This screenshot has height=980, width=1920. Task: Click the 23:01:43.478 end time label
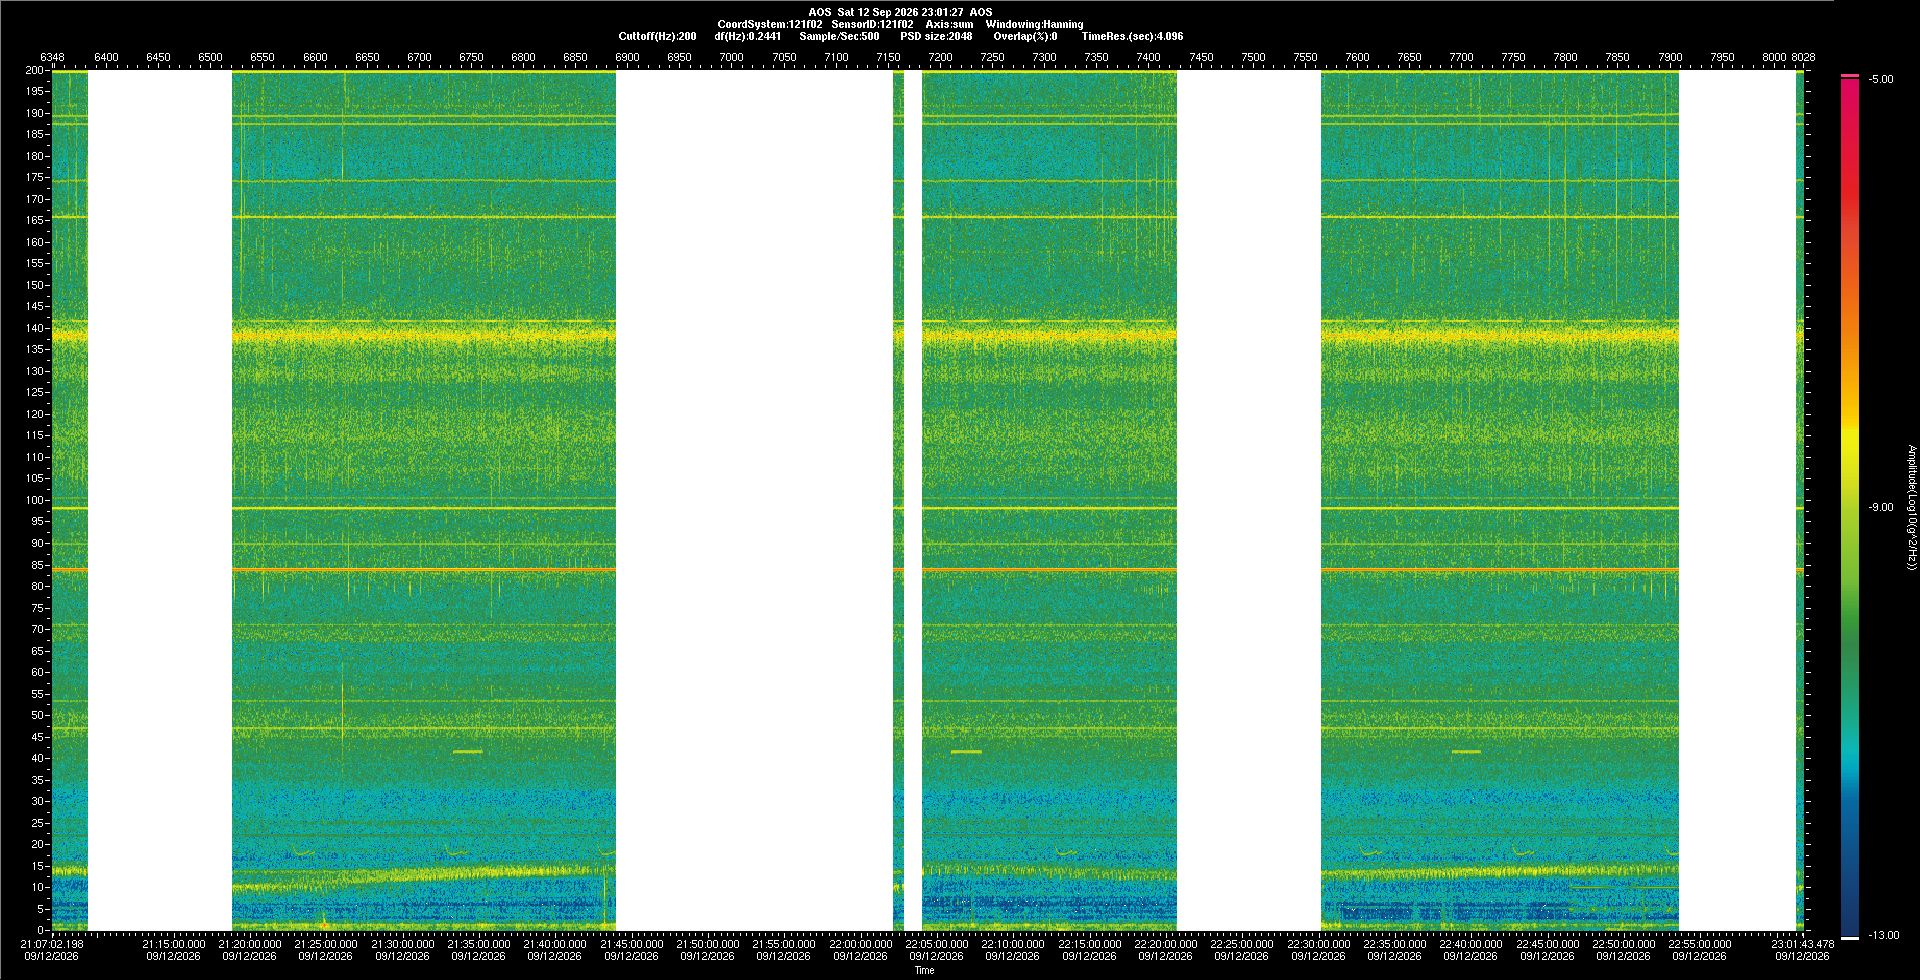(1802, 944)
